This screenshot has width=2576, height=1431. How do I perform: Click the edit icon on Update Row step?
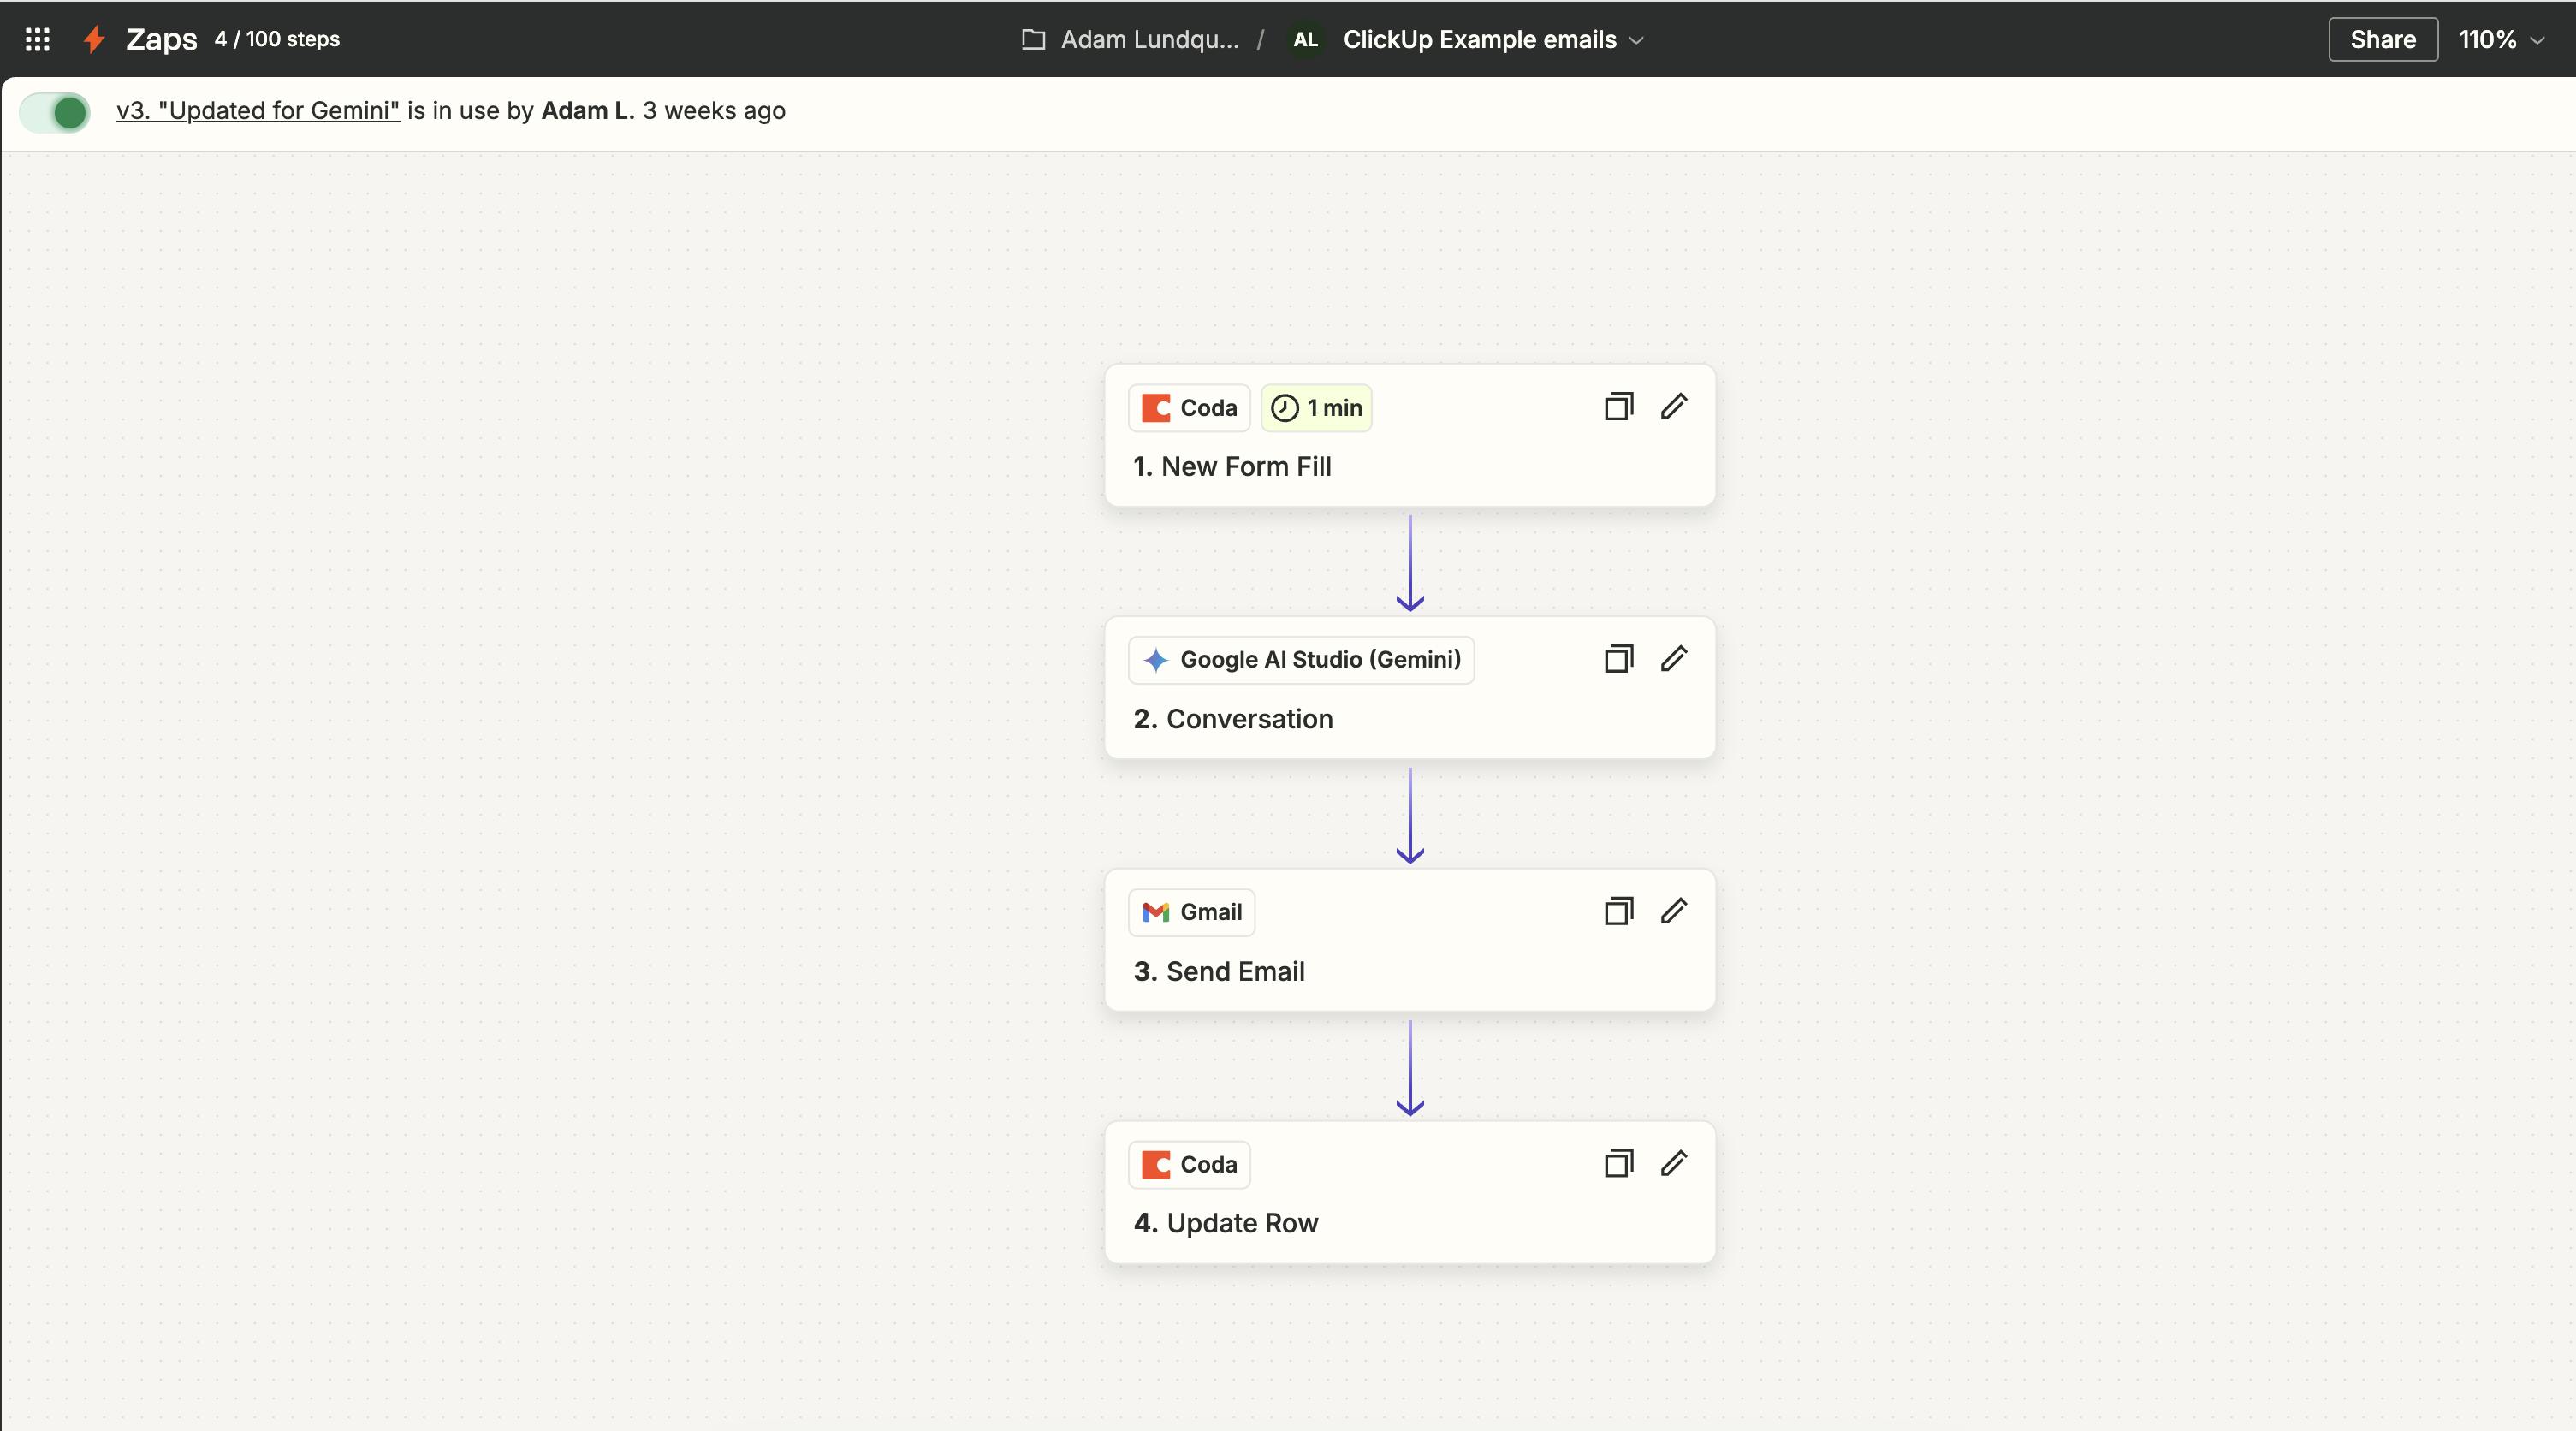click(1672, 1163)
